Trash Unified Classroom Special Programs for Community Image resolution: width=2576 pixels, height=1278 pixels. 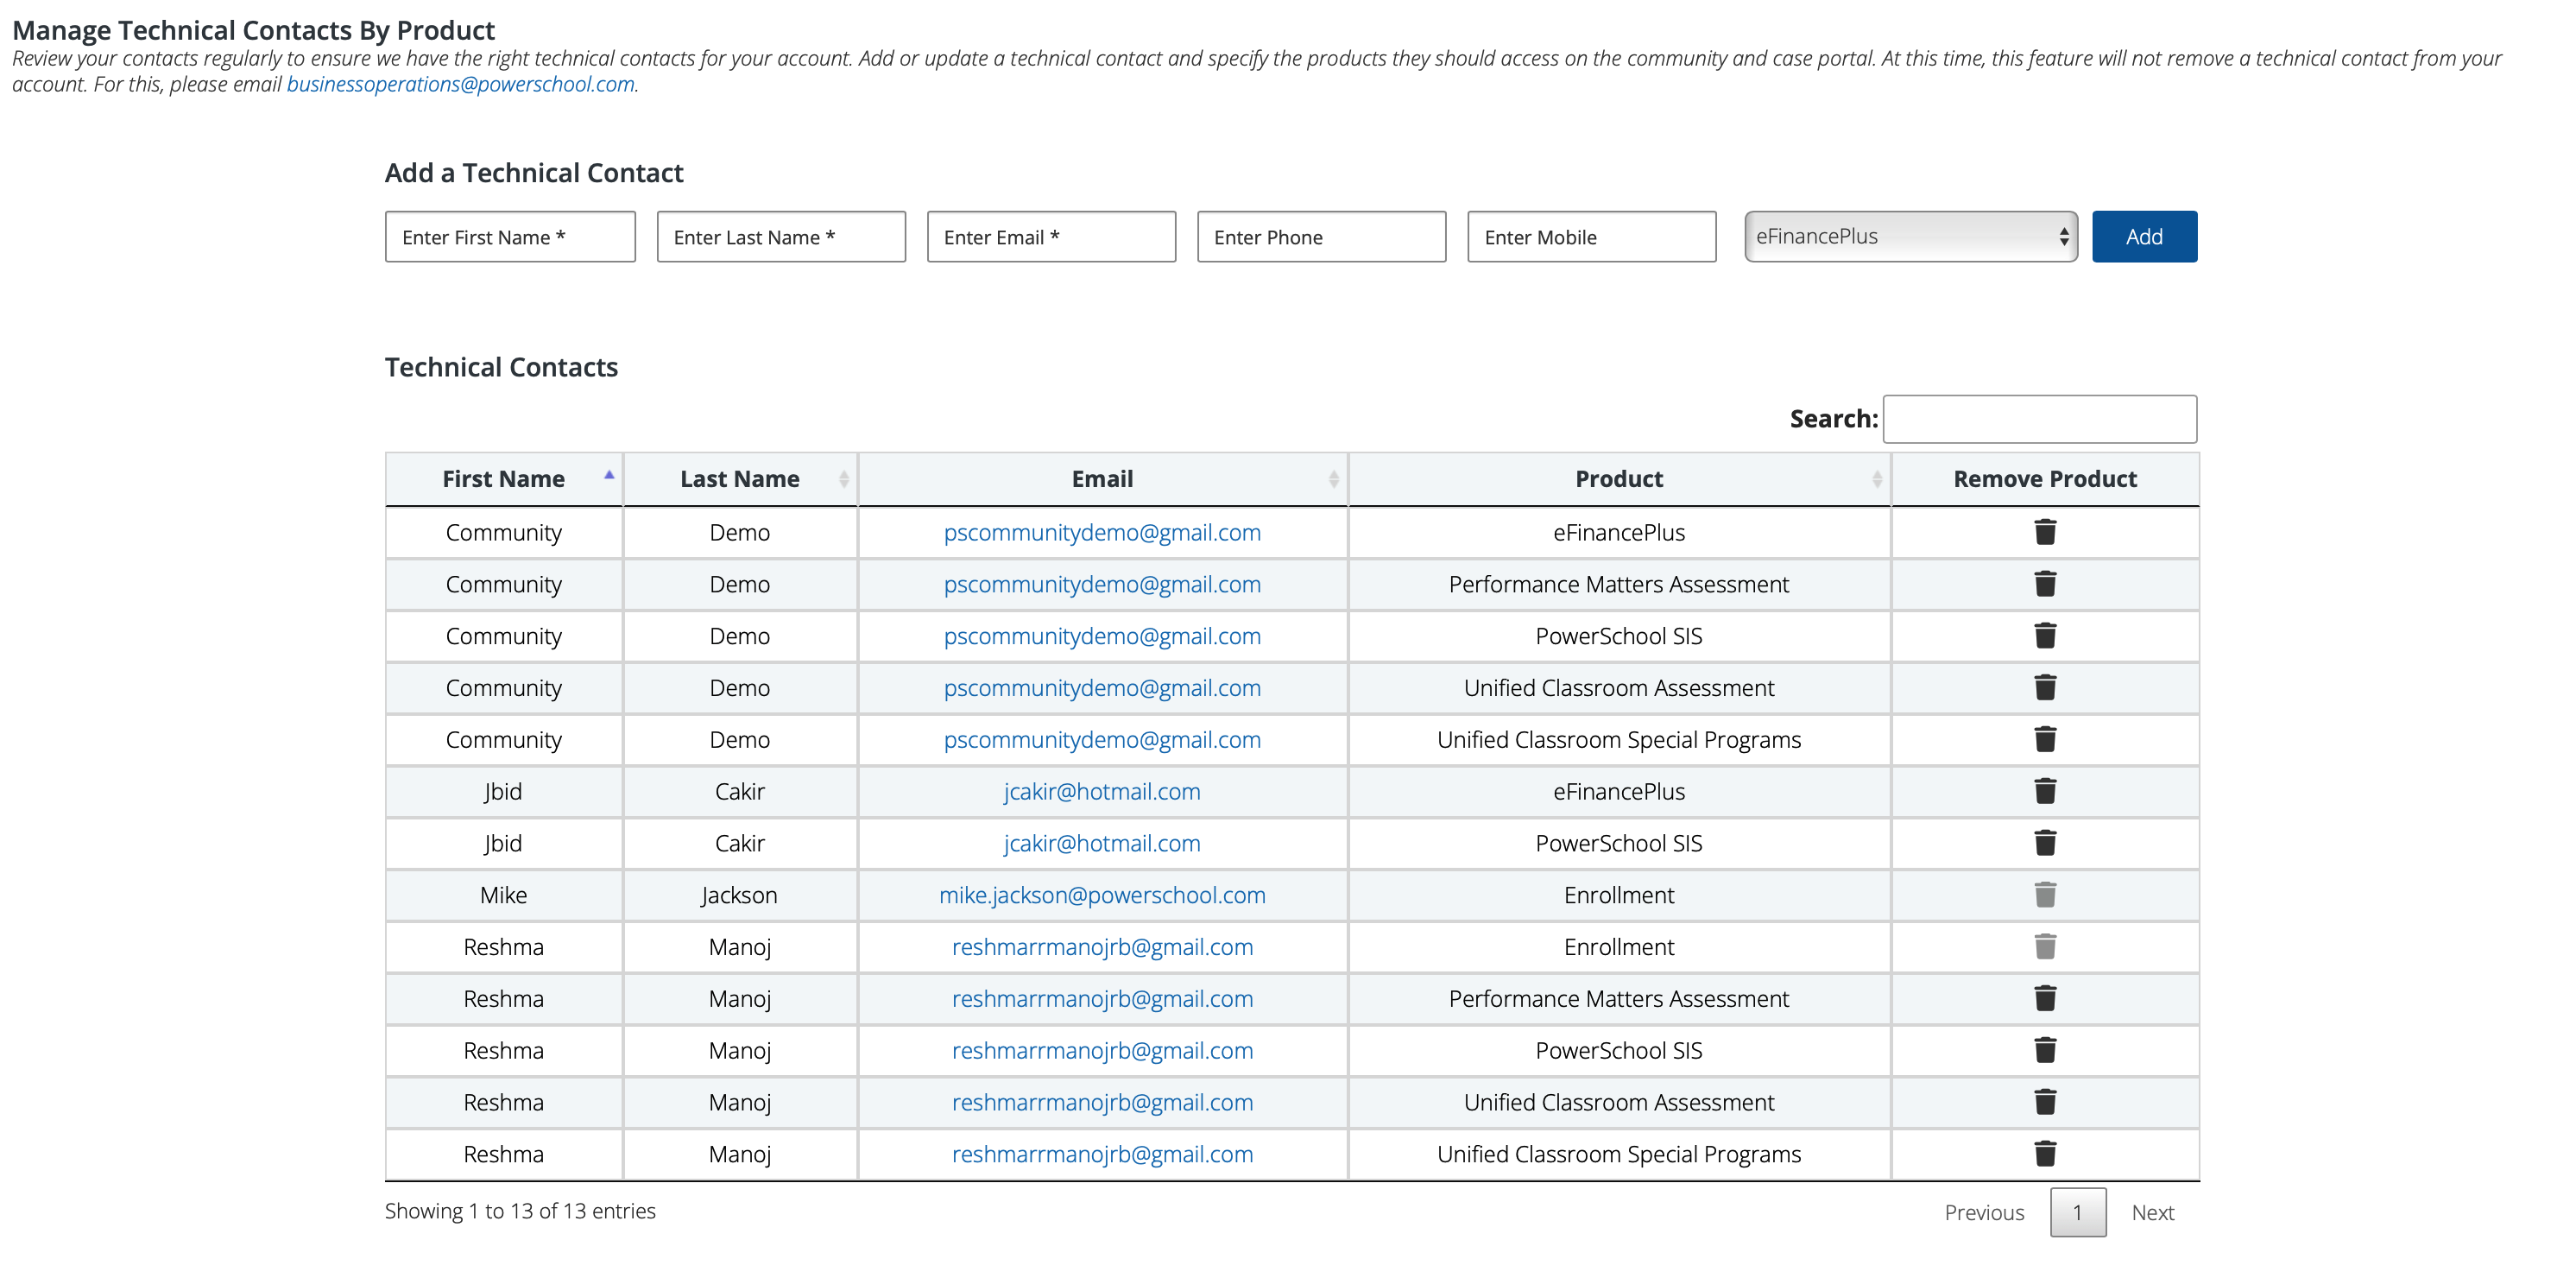point(2044,740)
